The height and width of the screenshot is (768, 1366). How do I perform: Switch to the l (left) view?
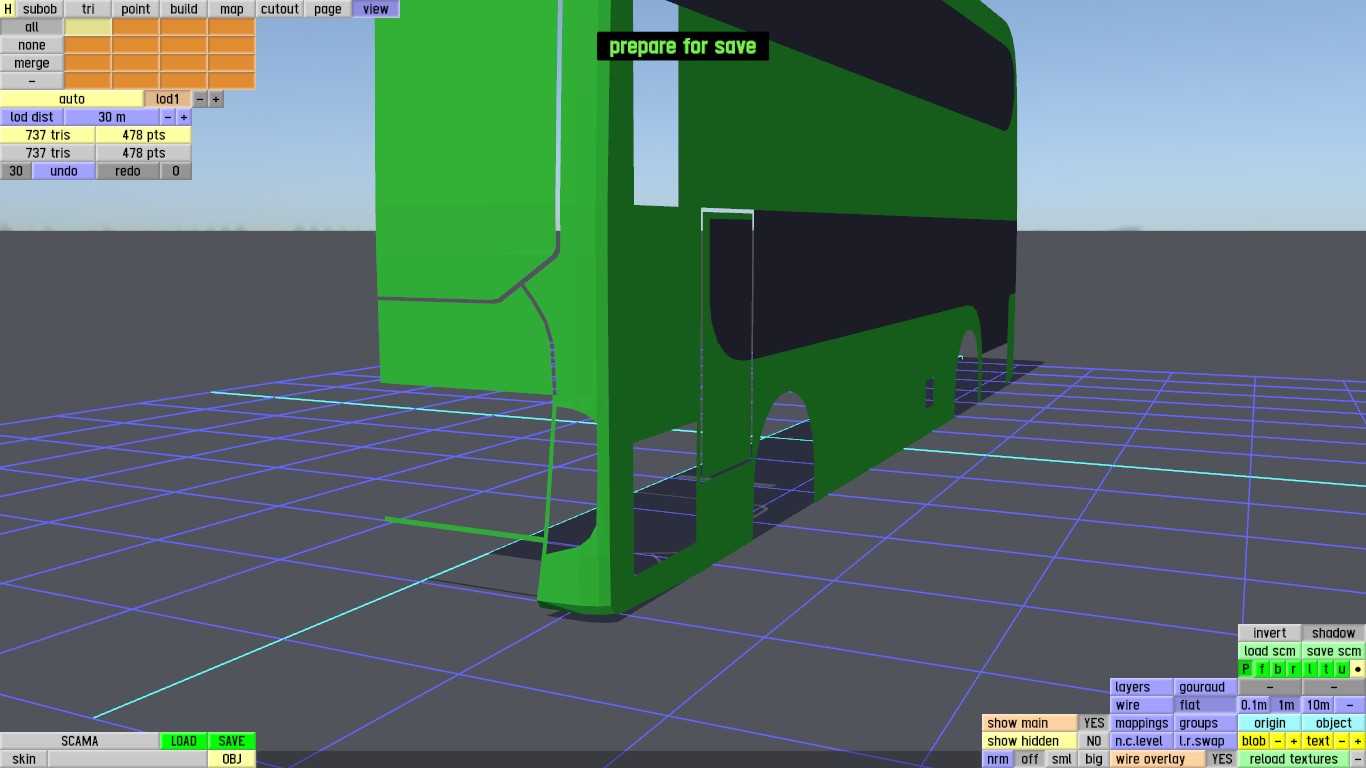(1310, 669)
